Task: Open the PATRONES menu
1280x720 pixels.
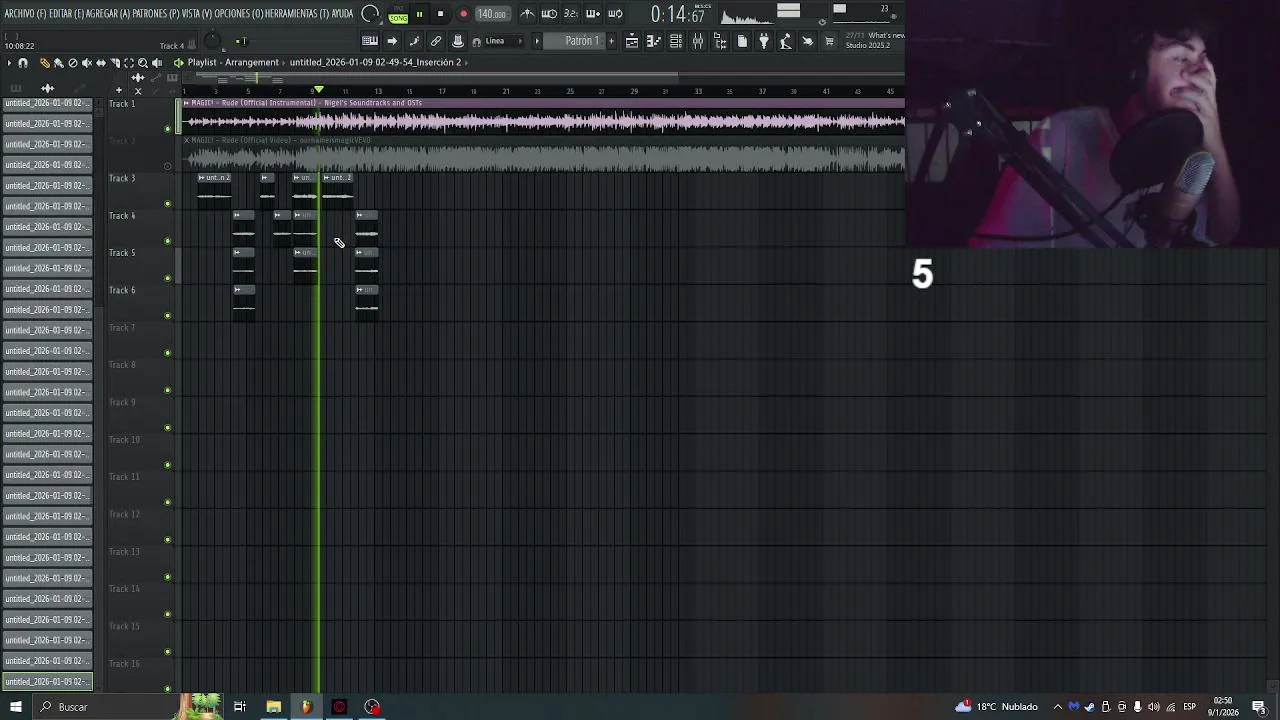Action: point(156,14)
